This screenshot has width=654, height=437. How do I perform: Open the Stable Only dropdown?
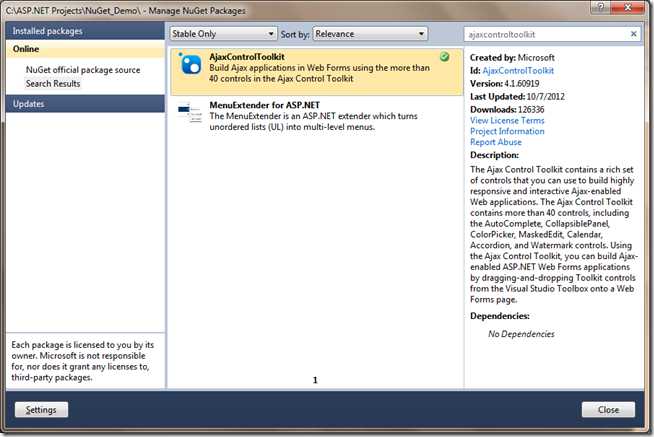[x=223, y=34]
